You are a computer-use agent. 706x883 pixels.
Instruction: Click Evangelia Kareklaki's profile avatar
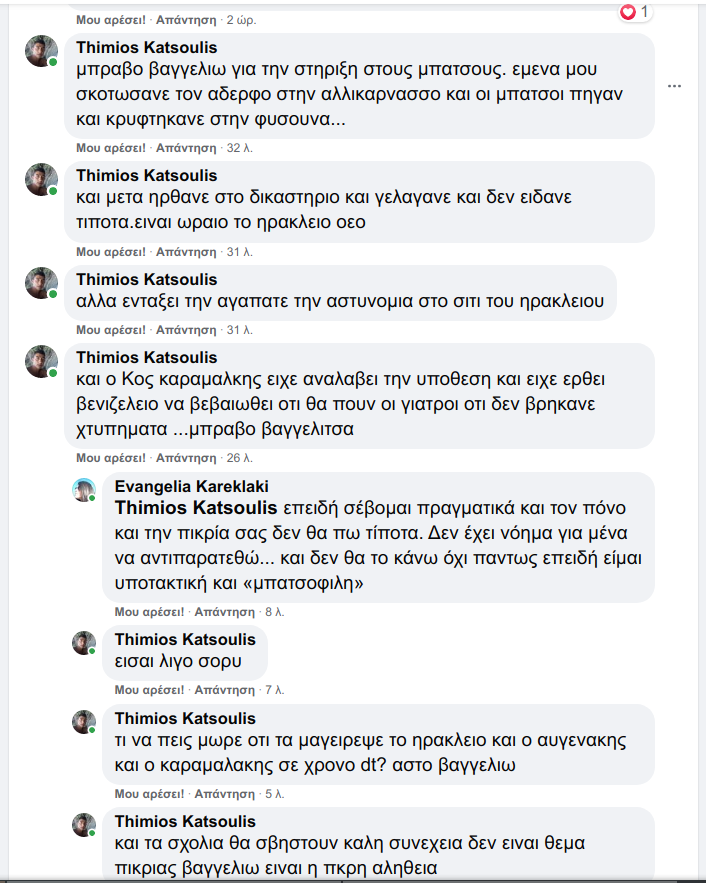pyautogui.click(x=84, y=490)
